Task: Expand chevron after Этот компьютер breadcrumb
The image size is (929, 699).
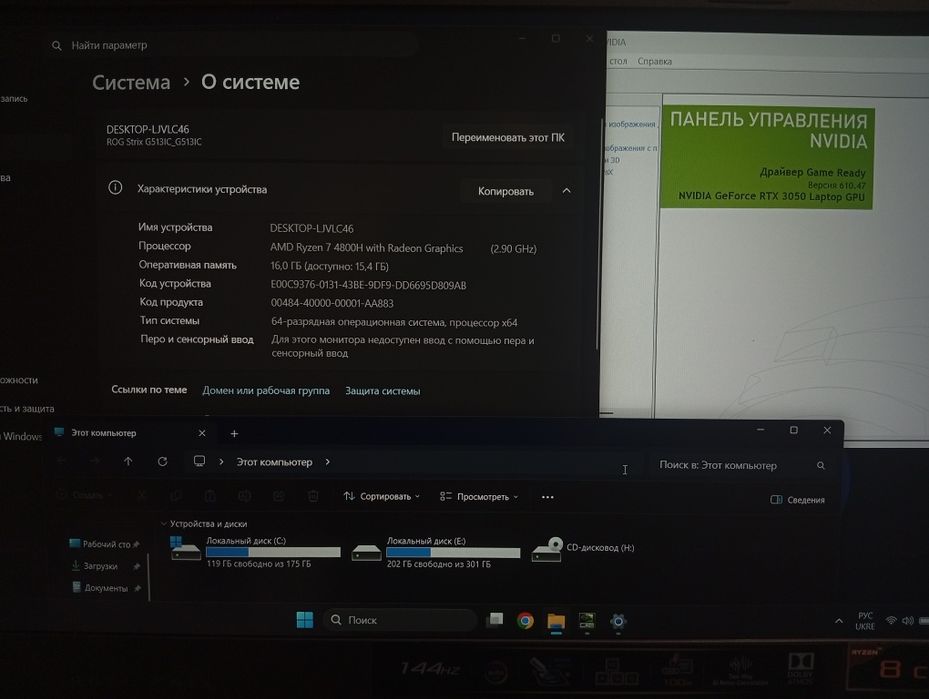Action: tap(328, 461)
